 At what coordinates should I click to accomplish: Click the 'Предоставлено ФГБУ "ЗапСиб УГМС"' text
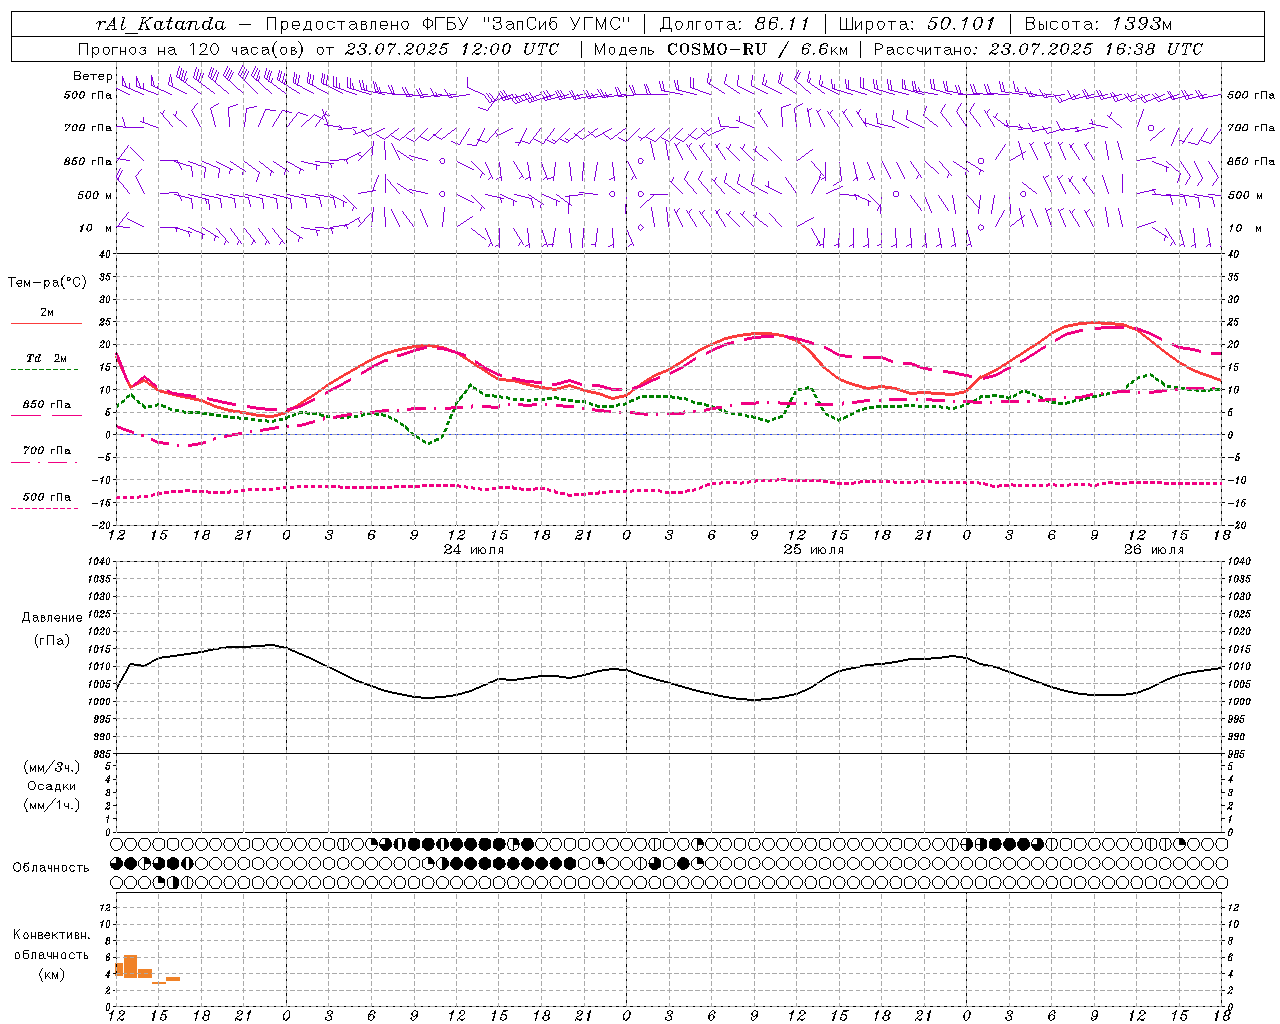(x=446, y=24)
